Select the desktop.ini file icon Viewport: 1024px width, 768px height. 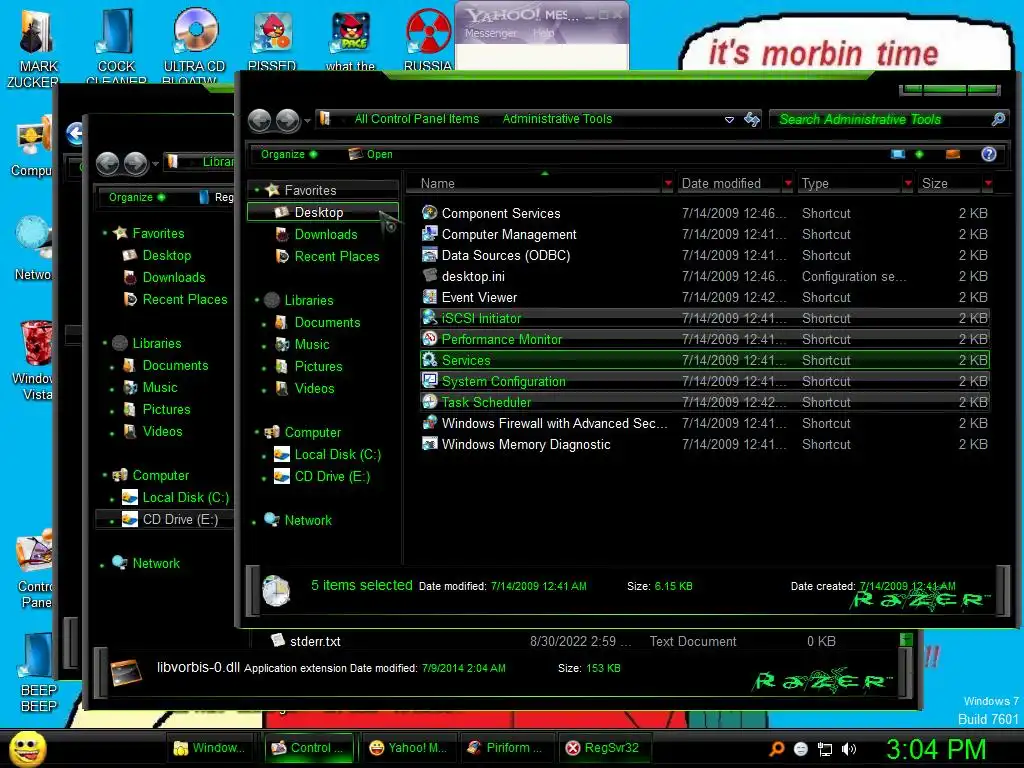pos(429,276)
